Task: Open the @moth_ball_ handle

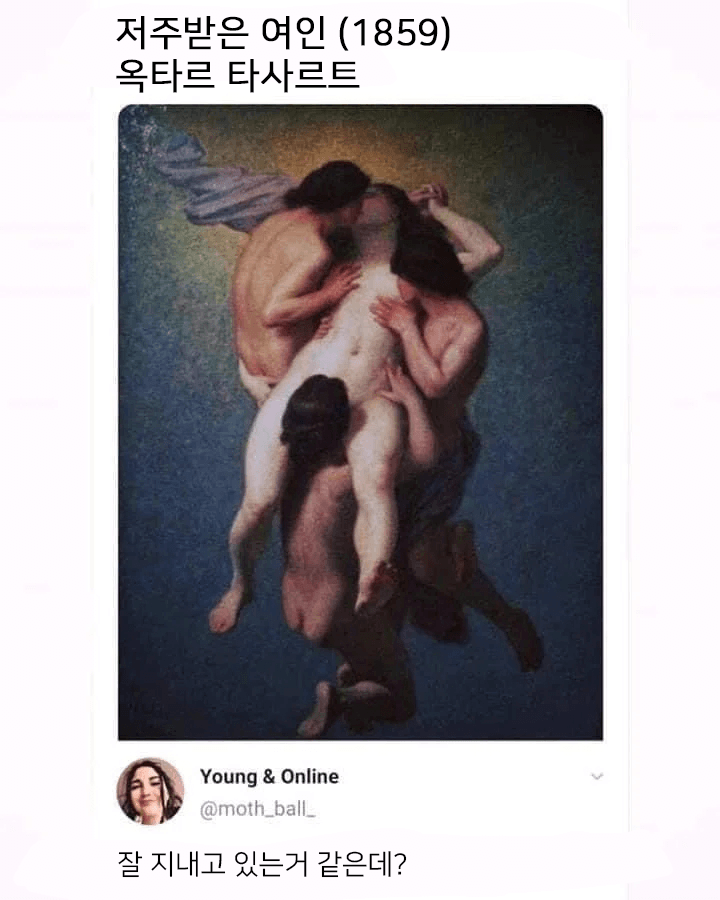Action: tap(257, 809)
